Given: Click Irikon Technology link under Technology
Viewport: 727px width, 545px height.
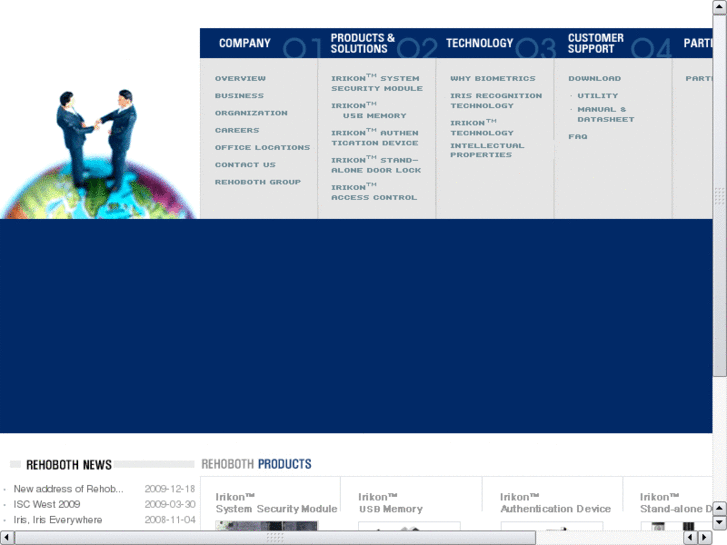Looking at the screenshot, I should coord(482,128).
